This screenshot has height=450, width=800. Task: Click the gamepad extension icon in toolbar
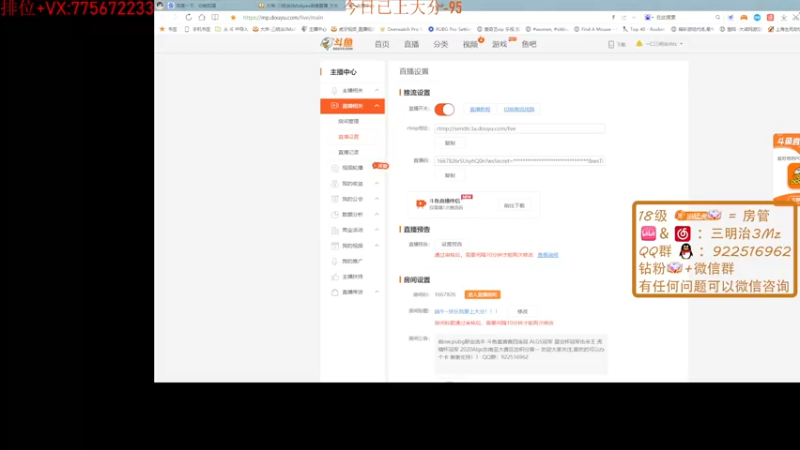pyautogui.click(x=744, y=17)
